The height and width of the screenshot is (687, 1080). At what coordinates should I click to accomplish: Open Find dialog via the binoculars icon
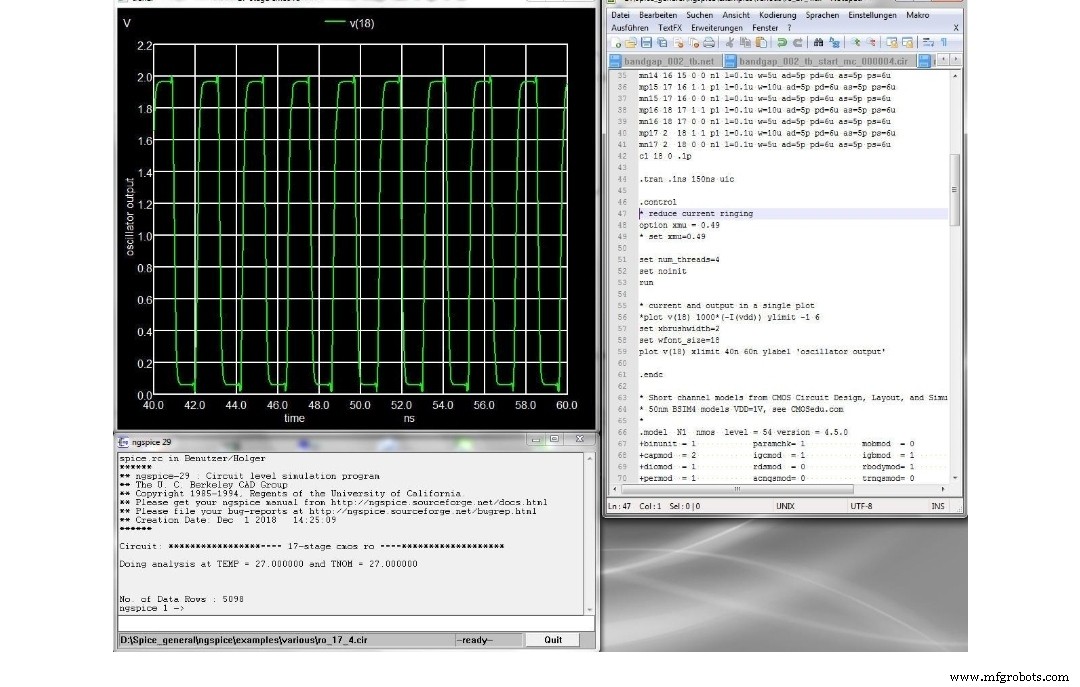click(x=819, y=43)
